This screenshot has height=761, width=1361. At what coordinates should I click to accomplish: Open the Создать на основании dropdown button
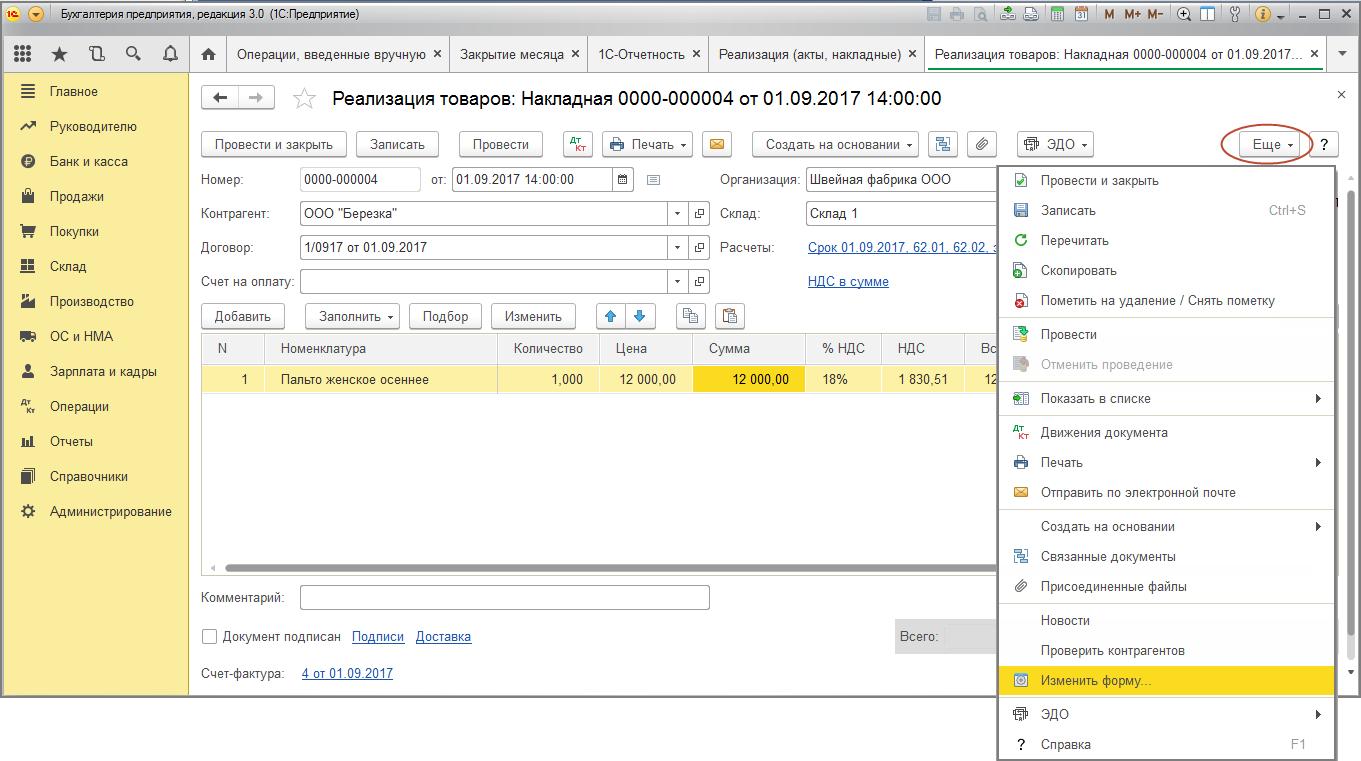835,145
